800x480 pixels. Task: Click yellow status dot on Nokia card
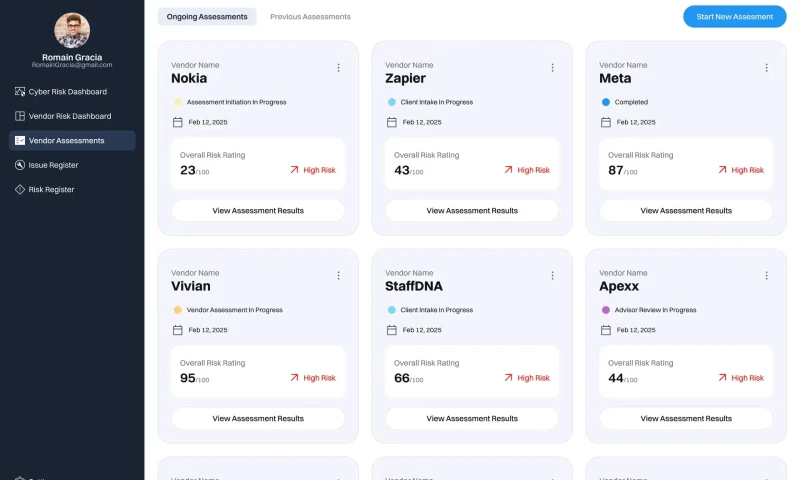tap(178, 102)
